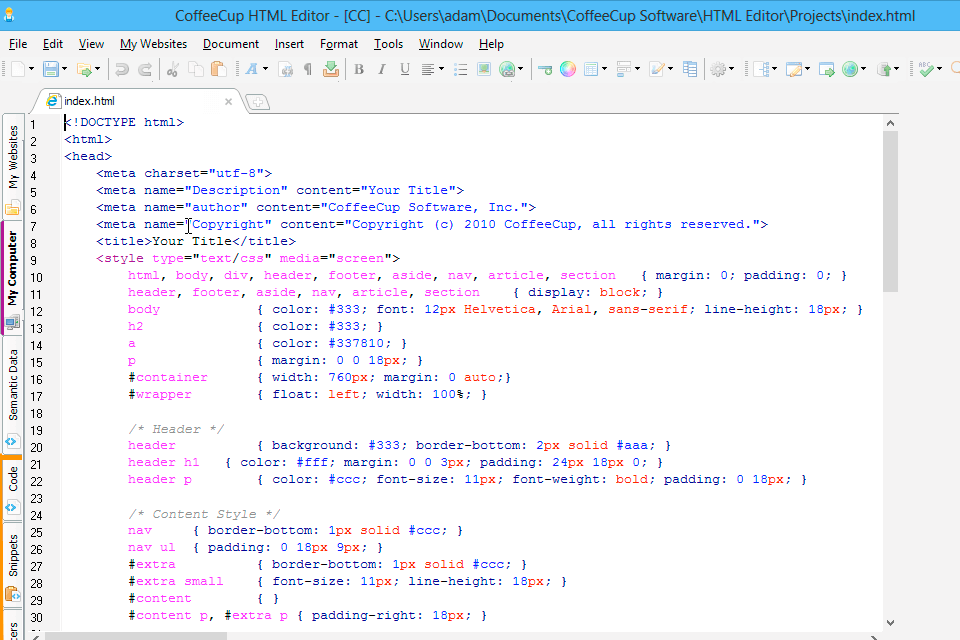Open the Insert menu
The width and height of the screenshot is (960, 640).
click(x=289, y=44)
